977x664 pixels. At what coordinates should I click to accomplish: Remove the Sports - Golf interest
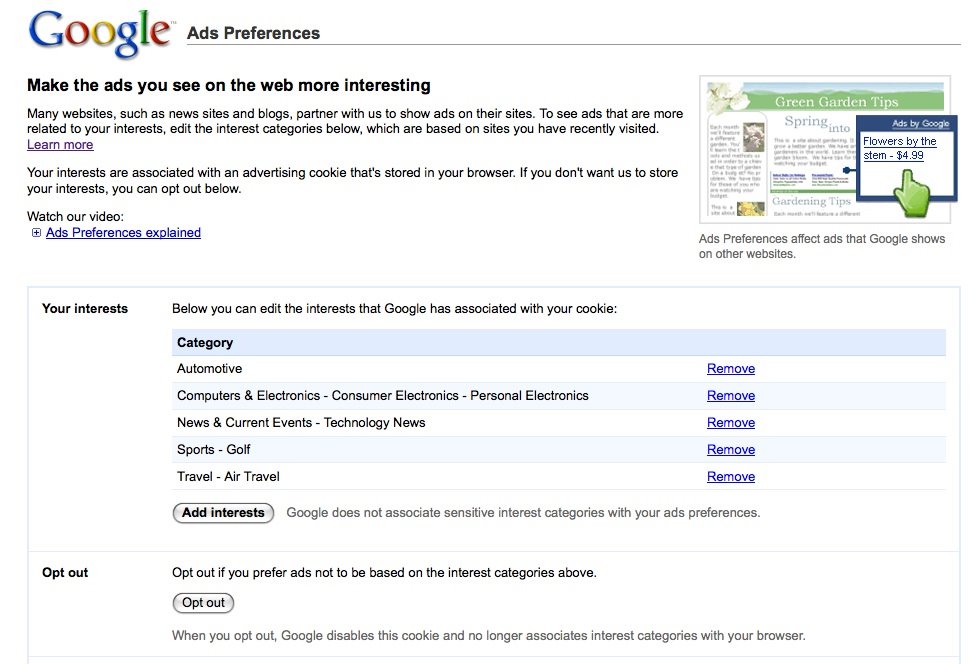pos(730,450)
